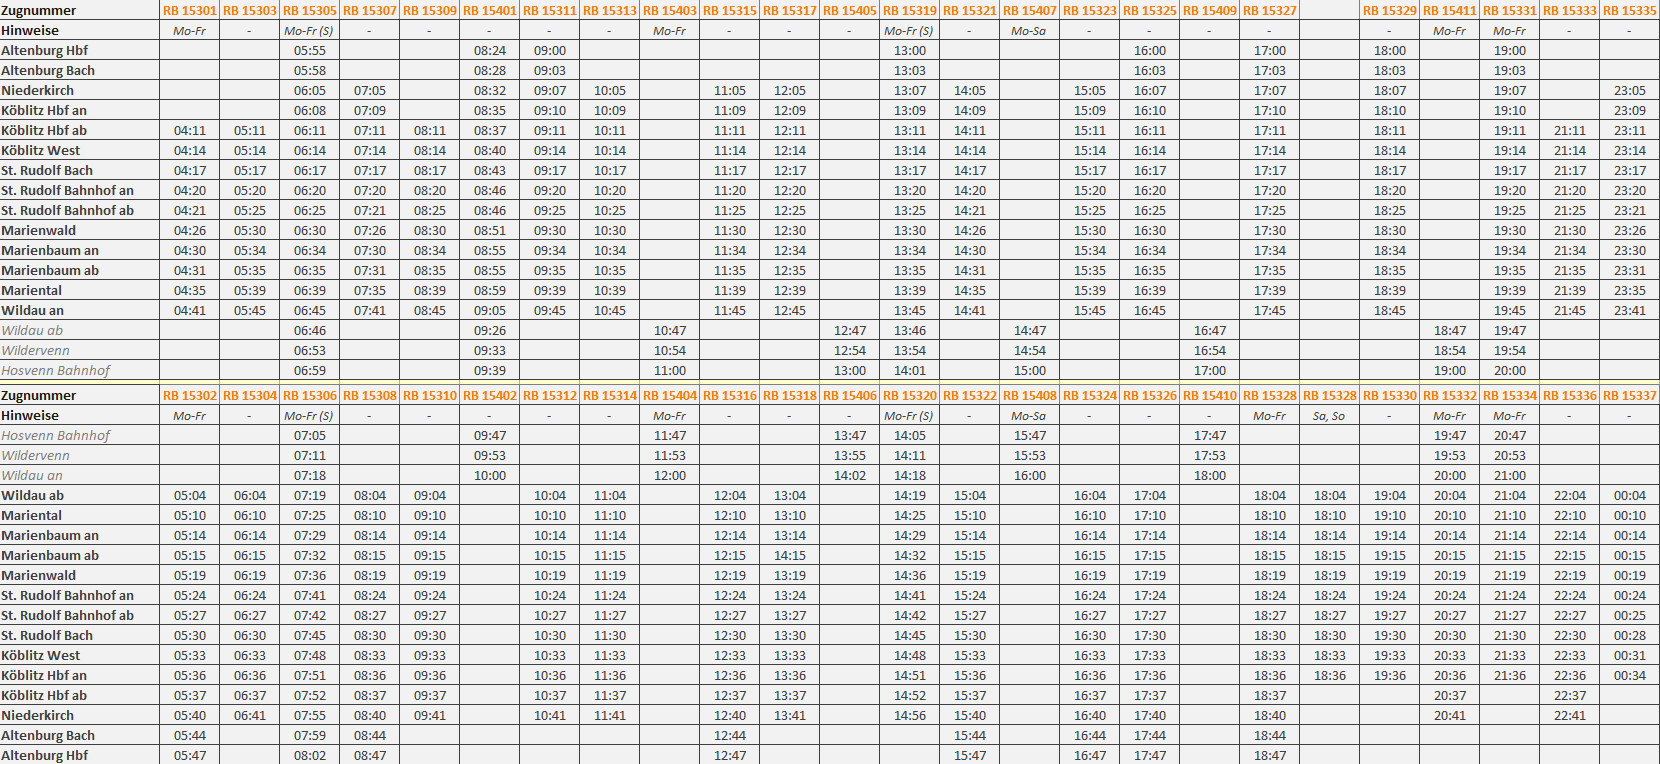Click the 11:47 Hosvenn Bahnhof time for RB 15404
This screenshot has width=1660, height=764.
[670, 435]
